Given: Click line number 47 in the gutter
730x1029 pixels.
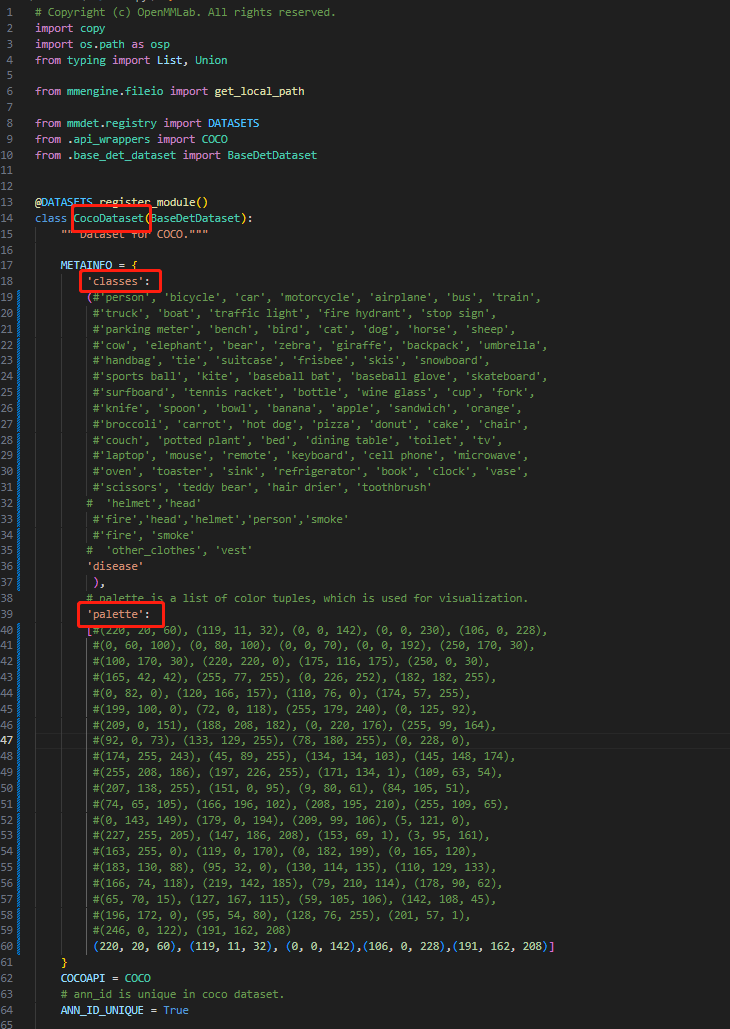Looking at the screenshot, I should pos(8,740).
